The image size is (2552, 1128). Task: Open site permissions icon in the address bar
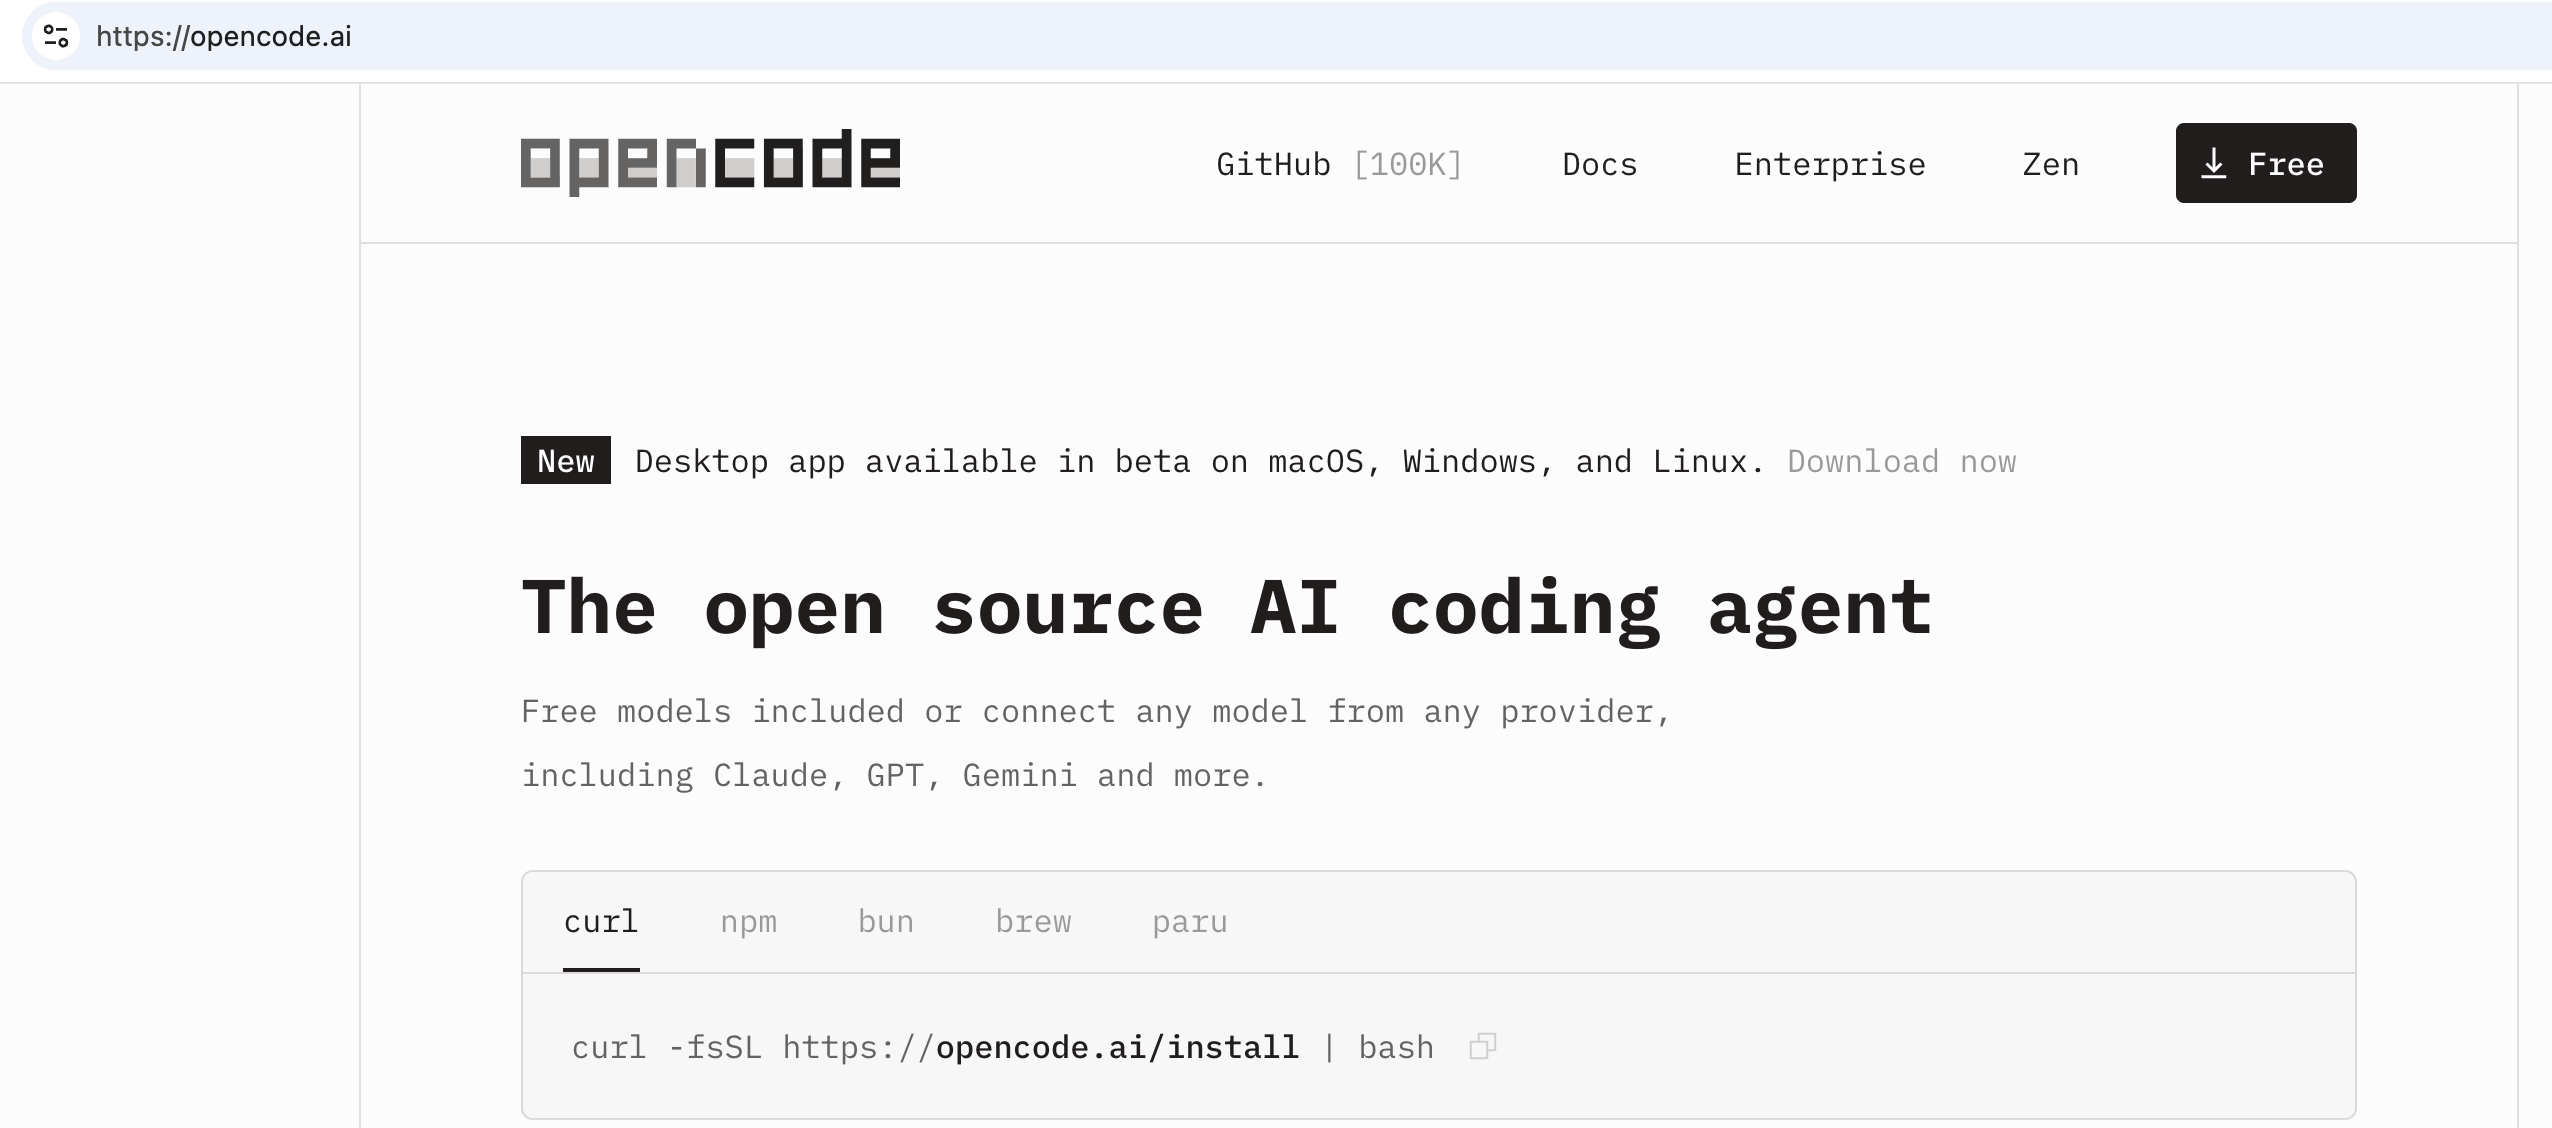57,38
